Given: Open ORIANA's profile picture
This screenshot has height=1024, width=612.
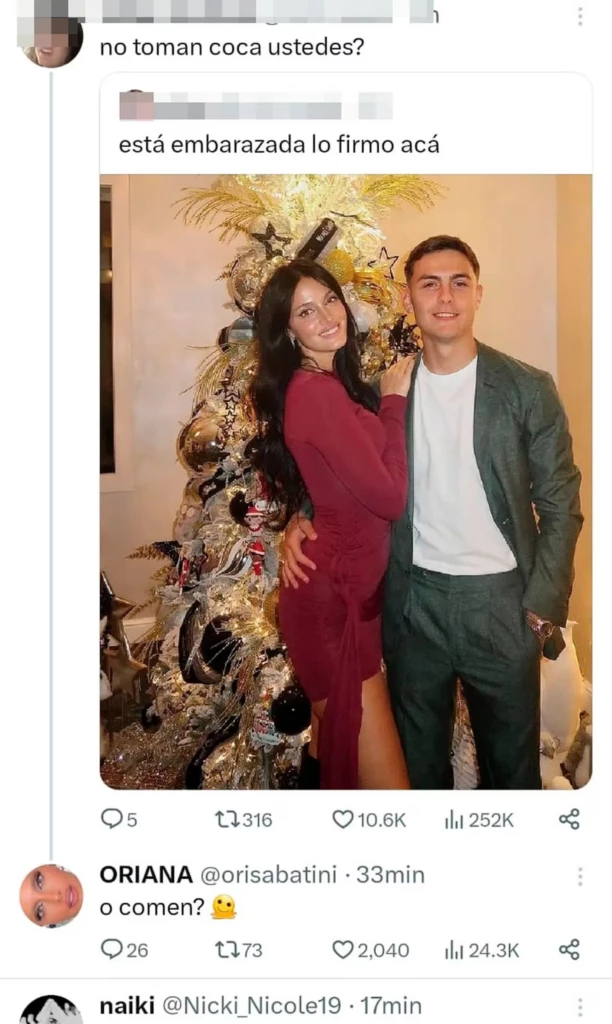Looking at the screenshot, I should tap(51, 895).
